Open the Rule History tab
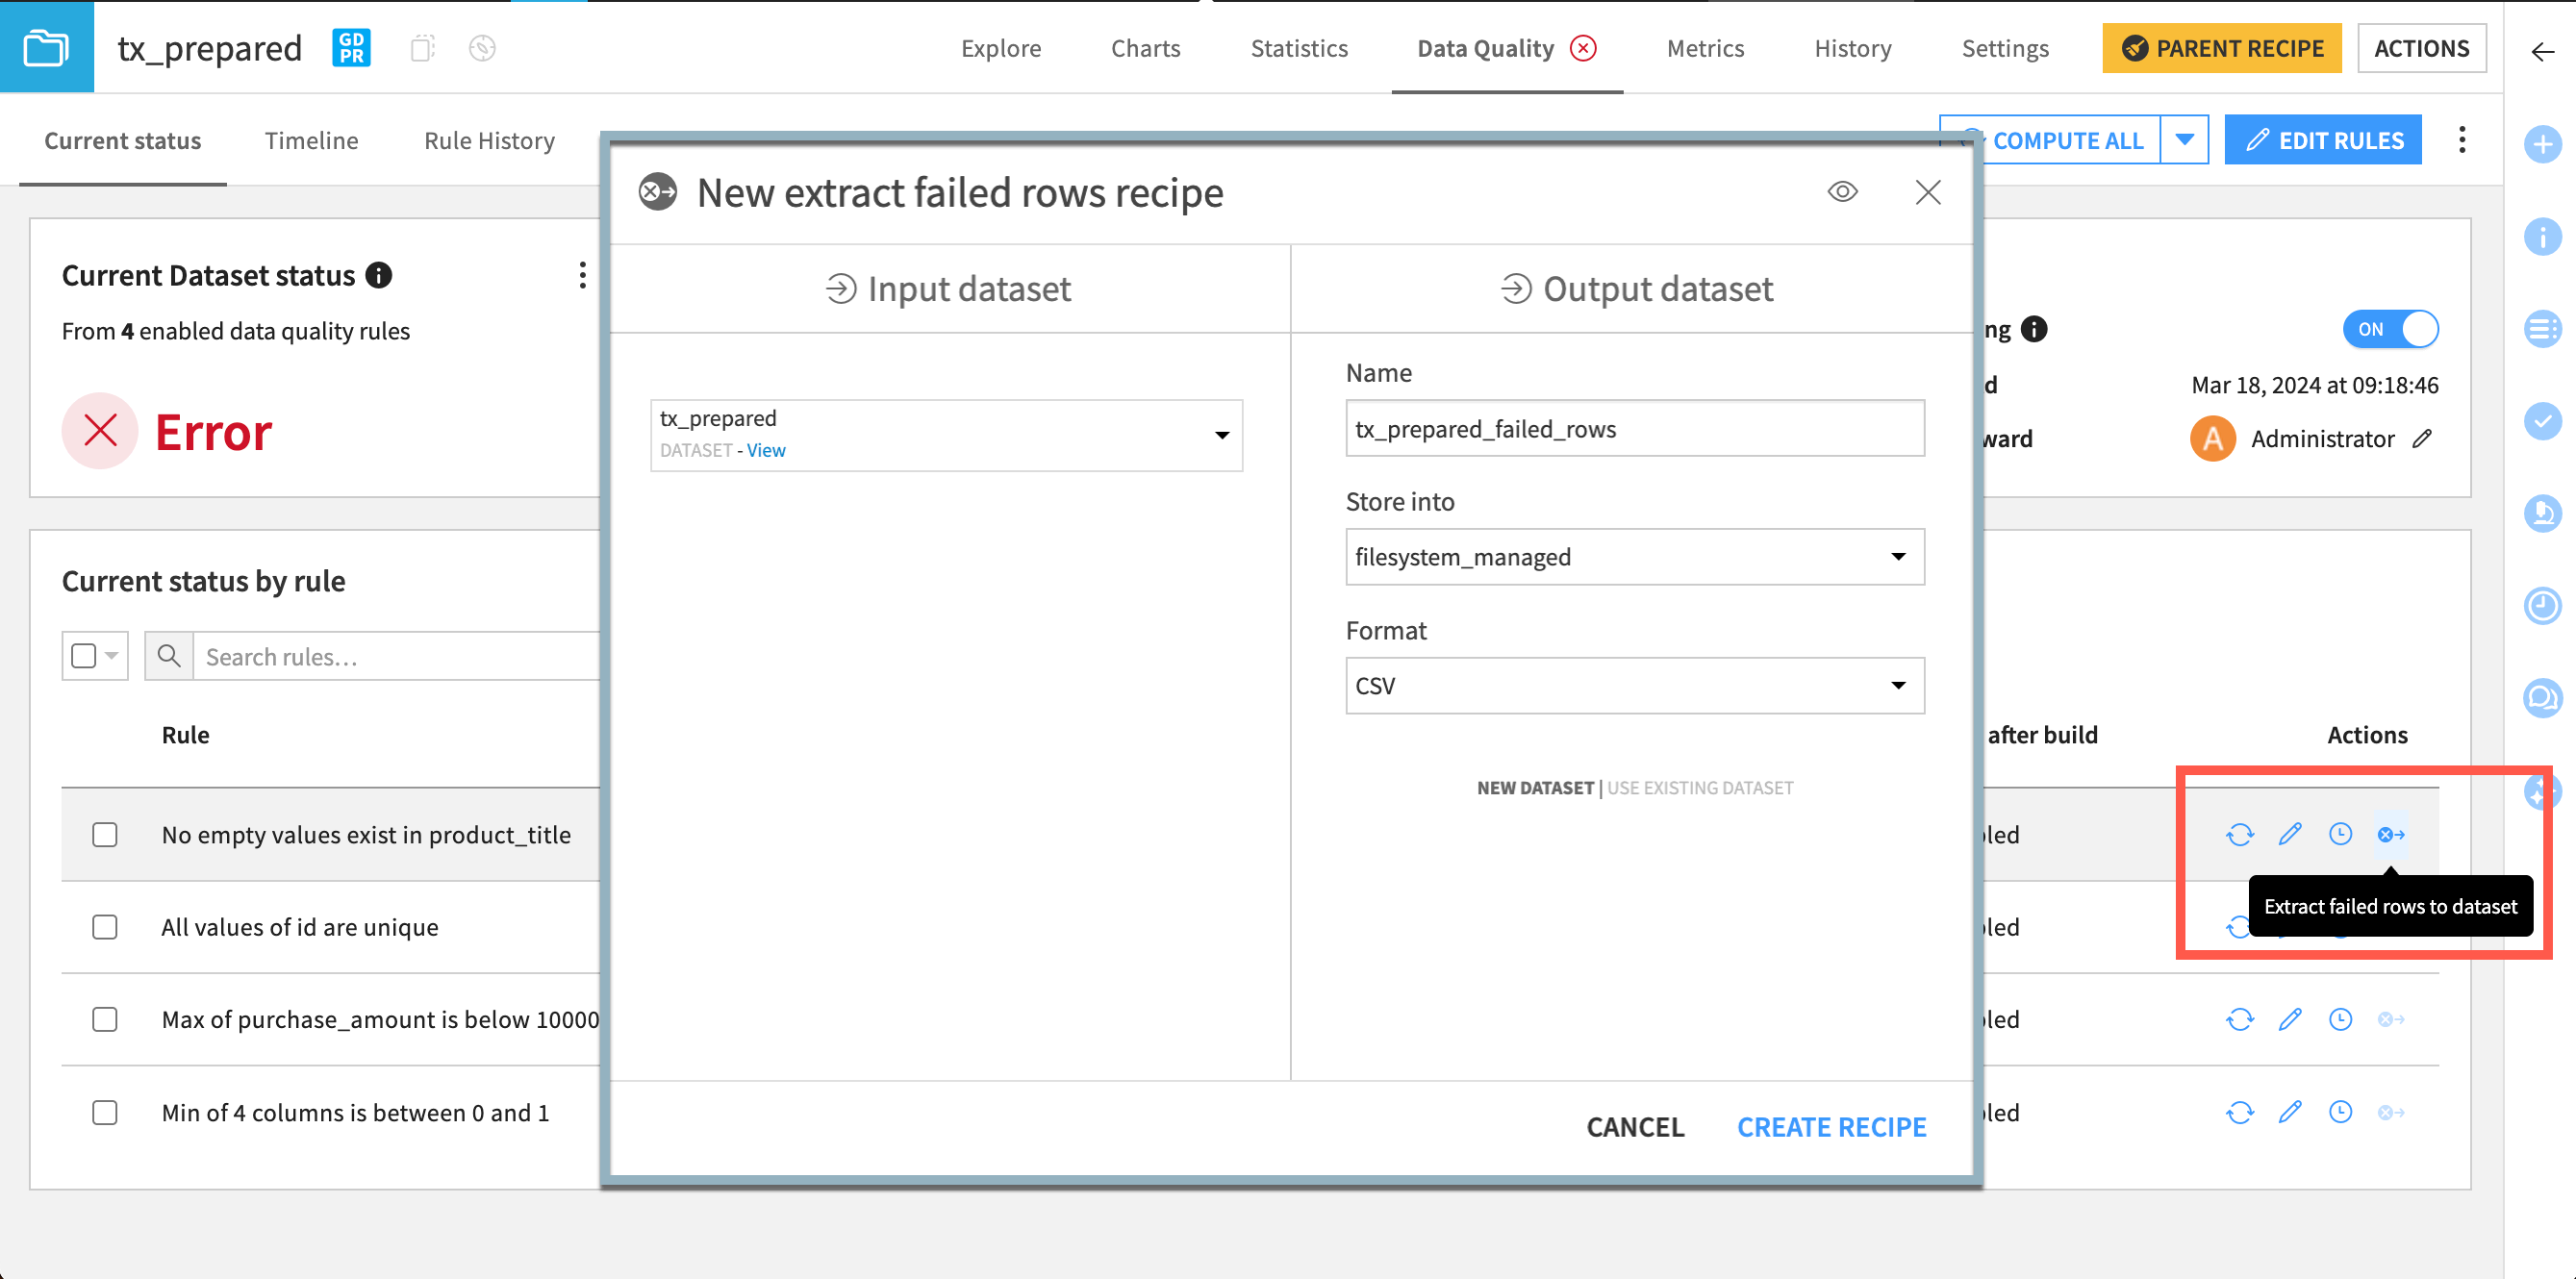Image resolution: width=2576 pixels, height=1279 pixels. (489, 140)
